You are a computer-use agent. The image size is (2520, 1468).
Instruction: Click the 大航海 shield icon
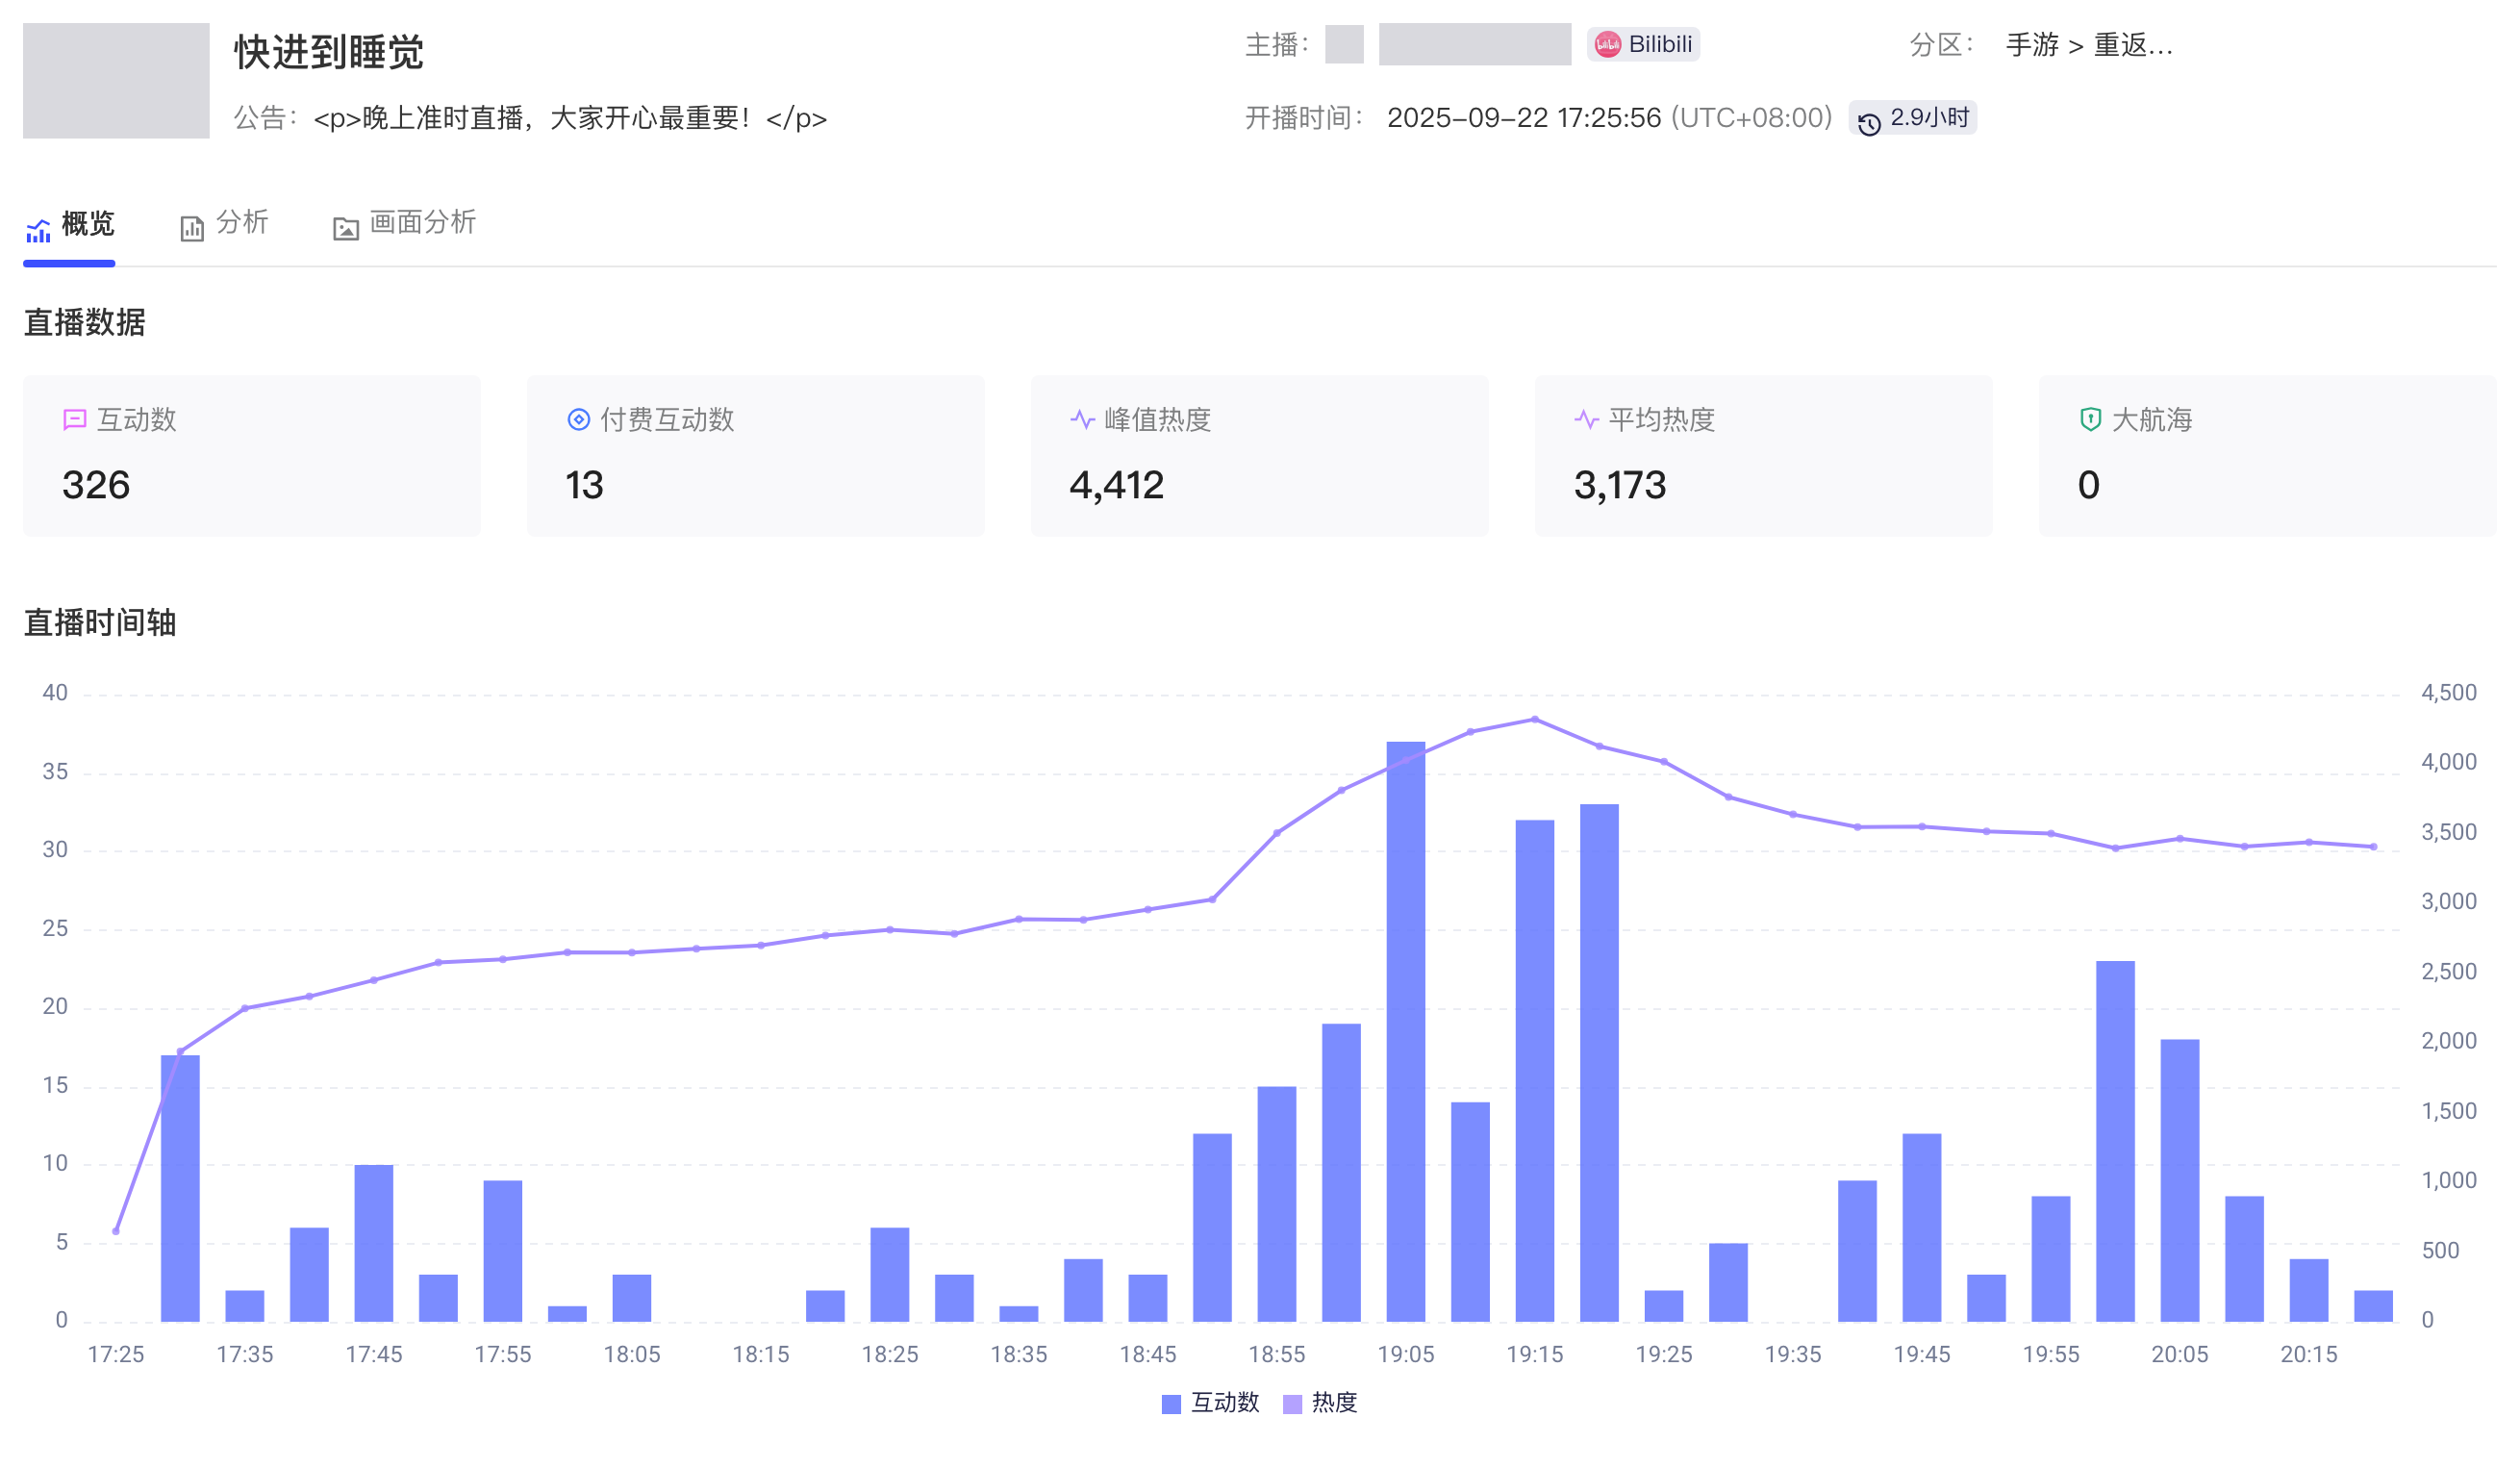pos(2090,419)
